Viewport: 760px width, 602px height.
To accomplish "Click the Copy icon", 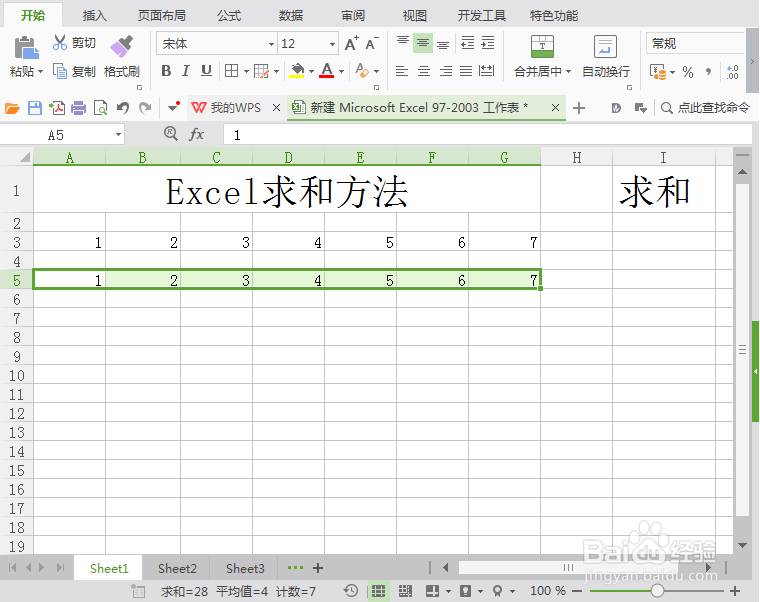I will 60,71.
